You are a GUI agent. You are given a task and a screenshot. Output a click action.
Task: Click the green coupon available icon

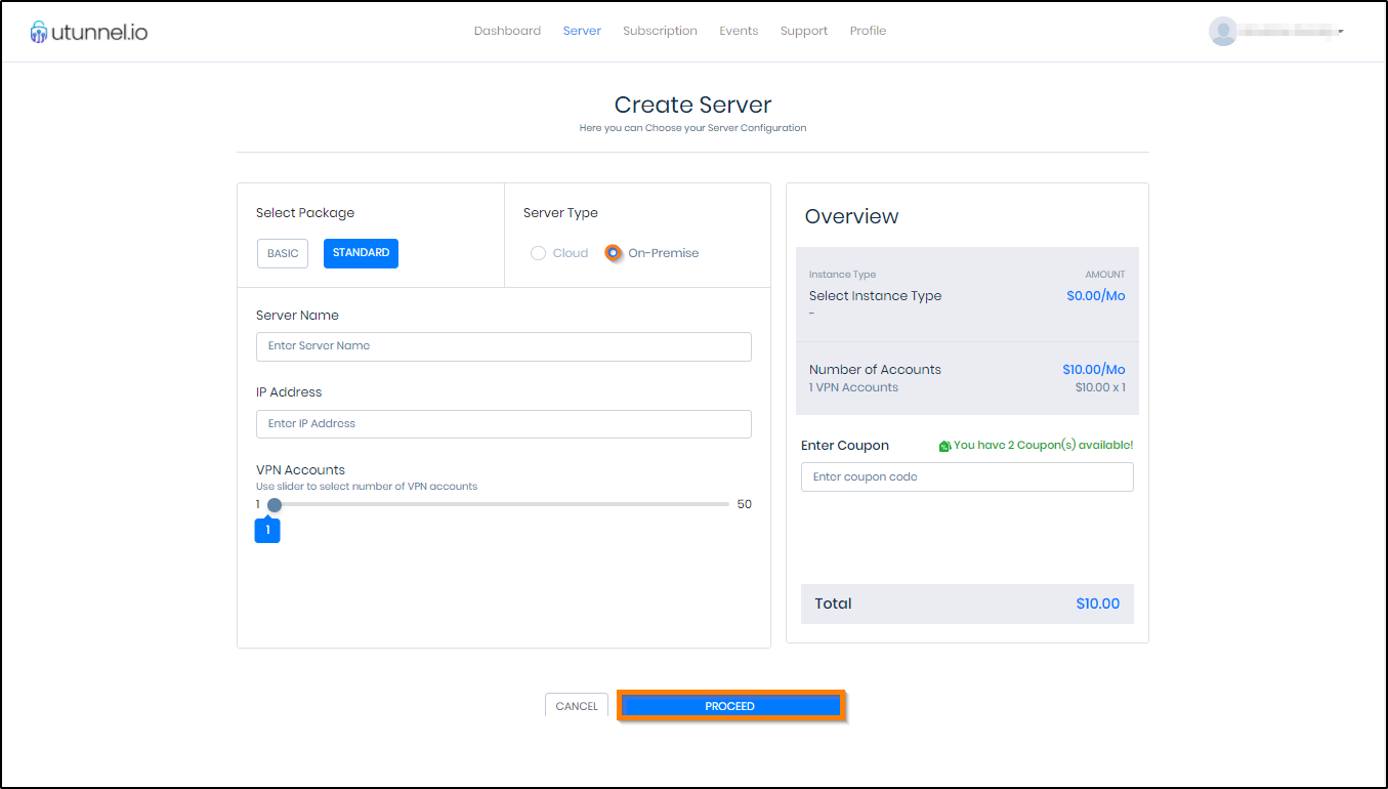(x=944, y=446)
